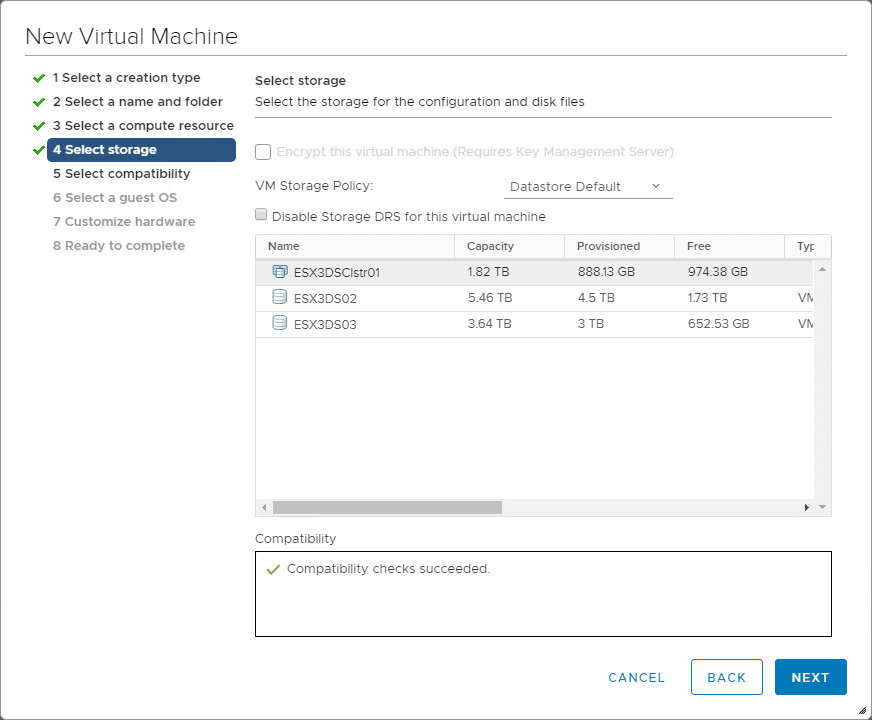The image size is (872, 720).
Task: Click the compatibility checks succeeded checkmark icon
Action: [x=273, y=569]
